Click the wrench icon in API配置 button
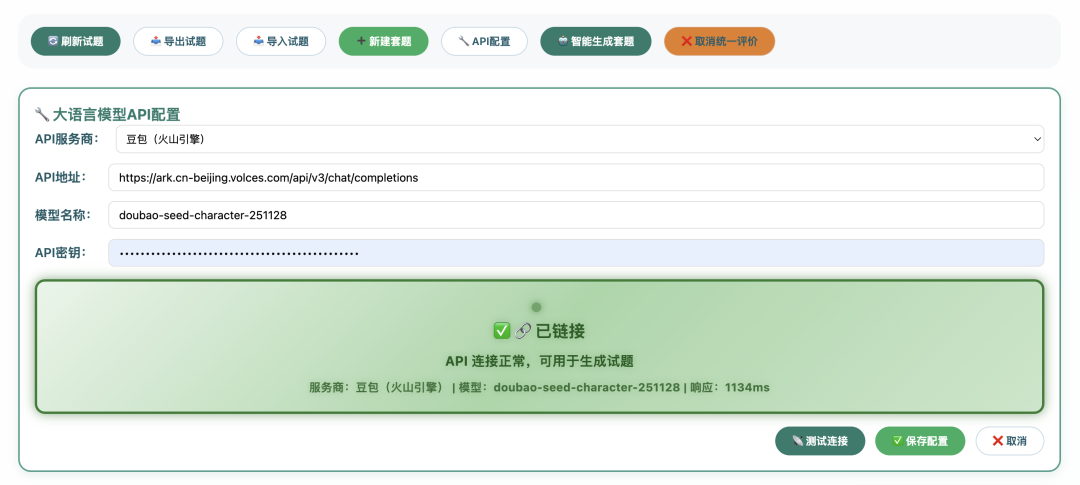The width and height of the screenshot is (1080, 485). [464, 41]
